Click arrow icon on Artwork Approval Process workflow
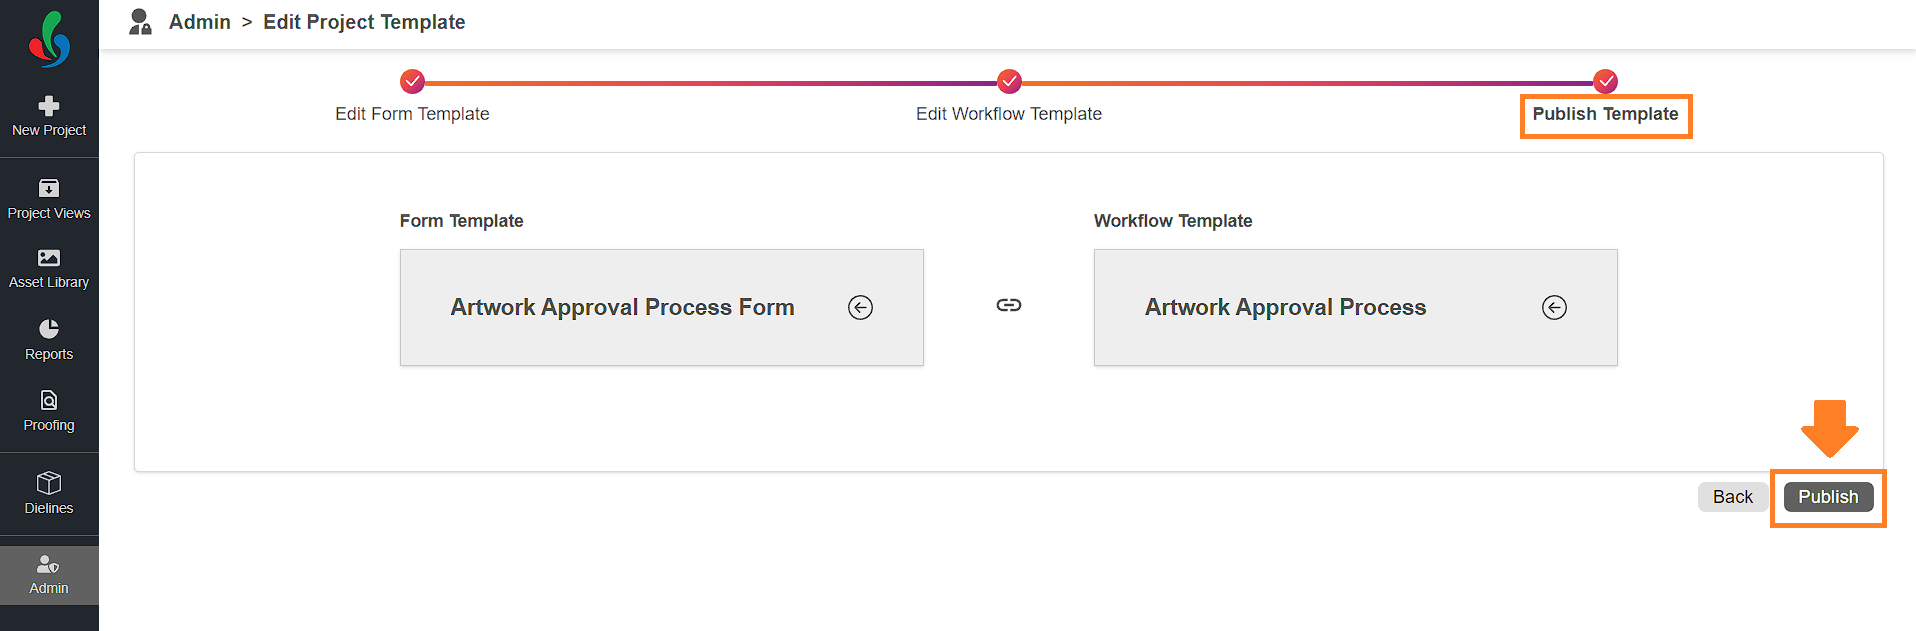This screenshot has width=1916, height=631. [x=1554, y=307]
